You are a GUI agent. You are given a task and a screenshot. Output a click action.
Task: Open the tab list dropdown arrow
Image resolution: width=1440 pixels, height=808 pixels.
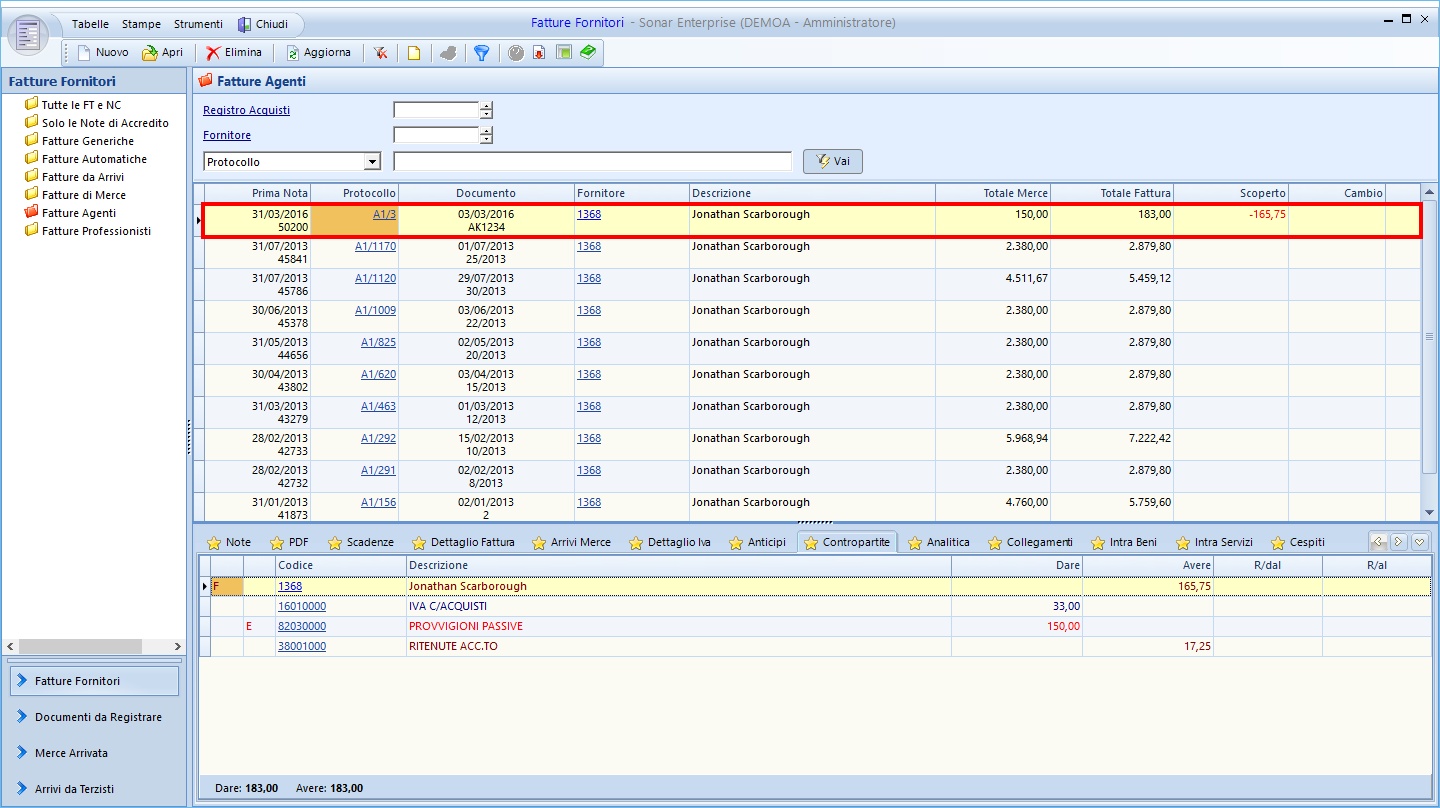(x=1419, y=542)
